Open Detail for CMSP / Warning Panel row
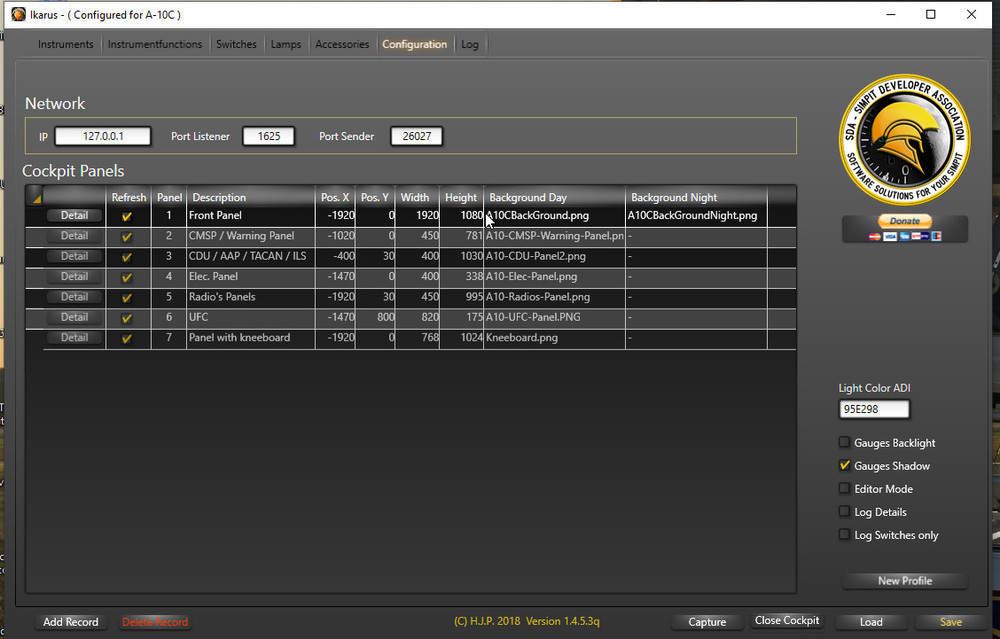 tap(74, 236)
